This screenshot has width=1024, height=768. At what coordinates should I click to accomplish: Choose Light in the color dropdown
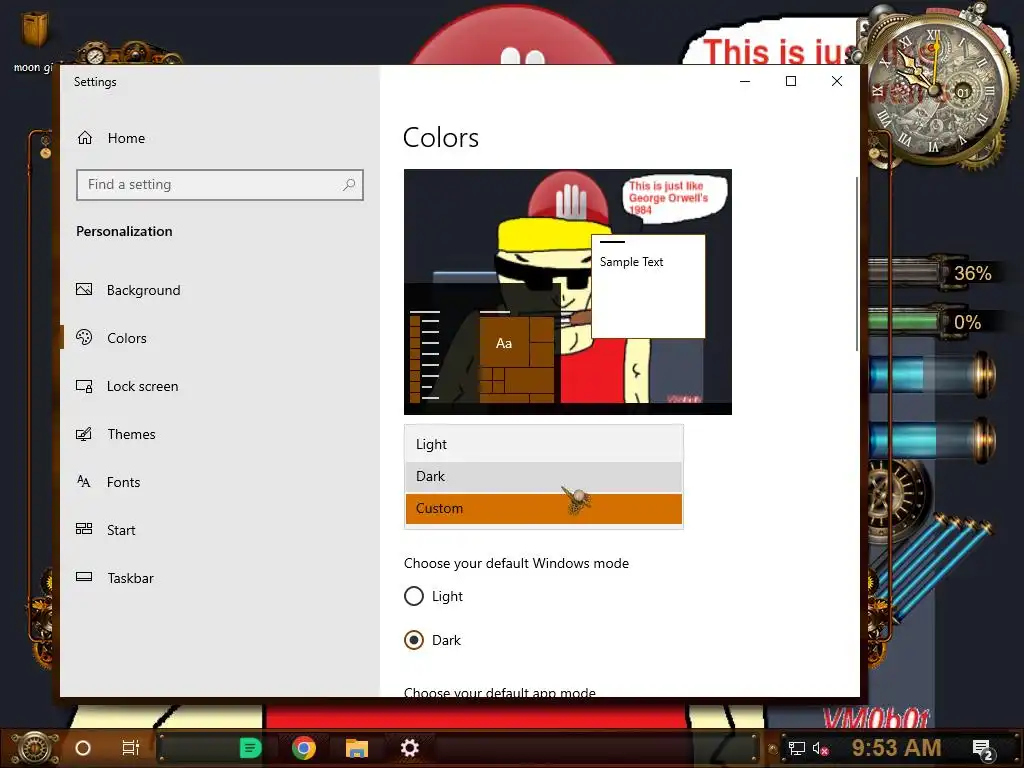pyautogui.click(x=543, y=444)
